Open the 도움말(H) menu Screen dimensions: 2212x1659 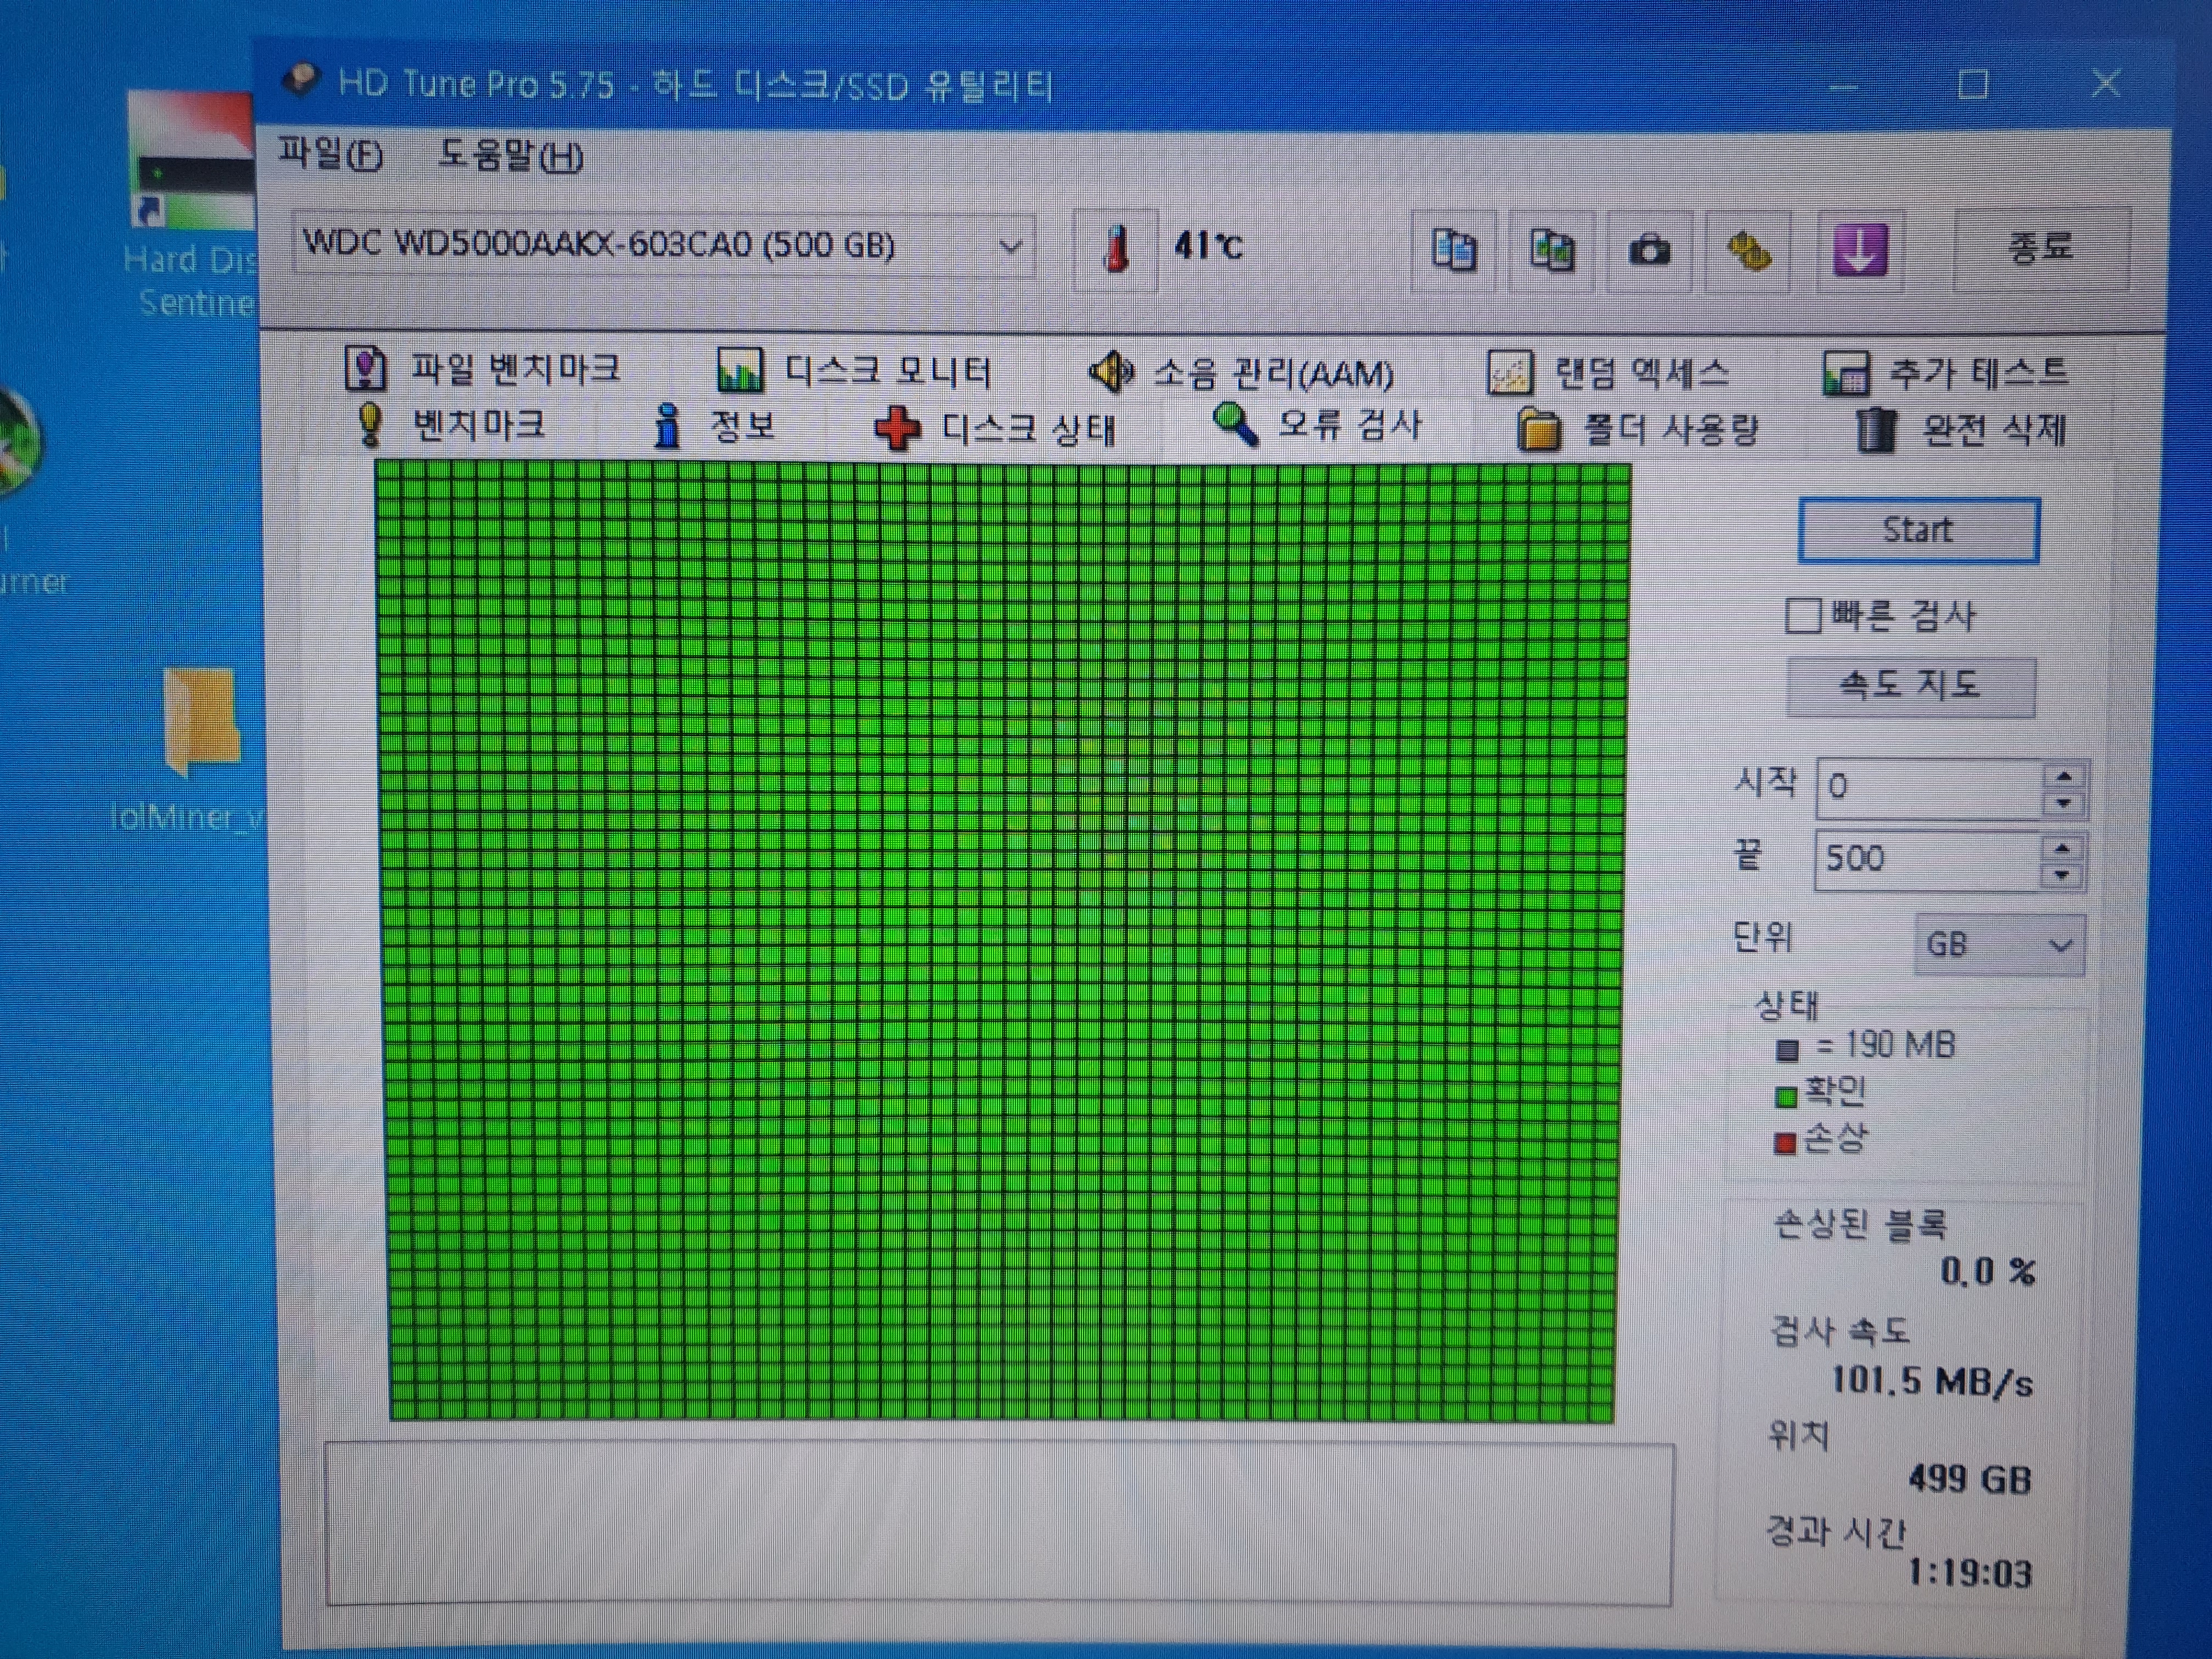pyautogui.click(x=511, y=155)
